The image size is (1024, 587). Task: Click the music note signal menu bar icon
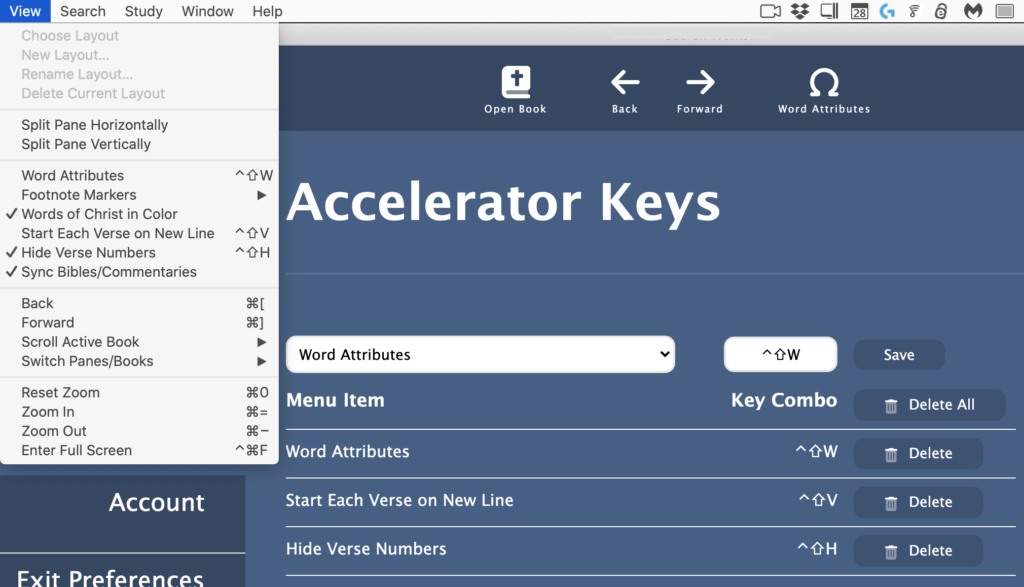click(x=914, y=11)
